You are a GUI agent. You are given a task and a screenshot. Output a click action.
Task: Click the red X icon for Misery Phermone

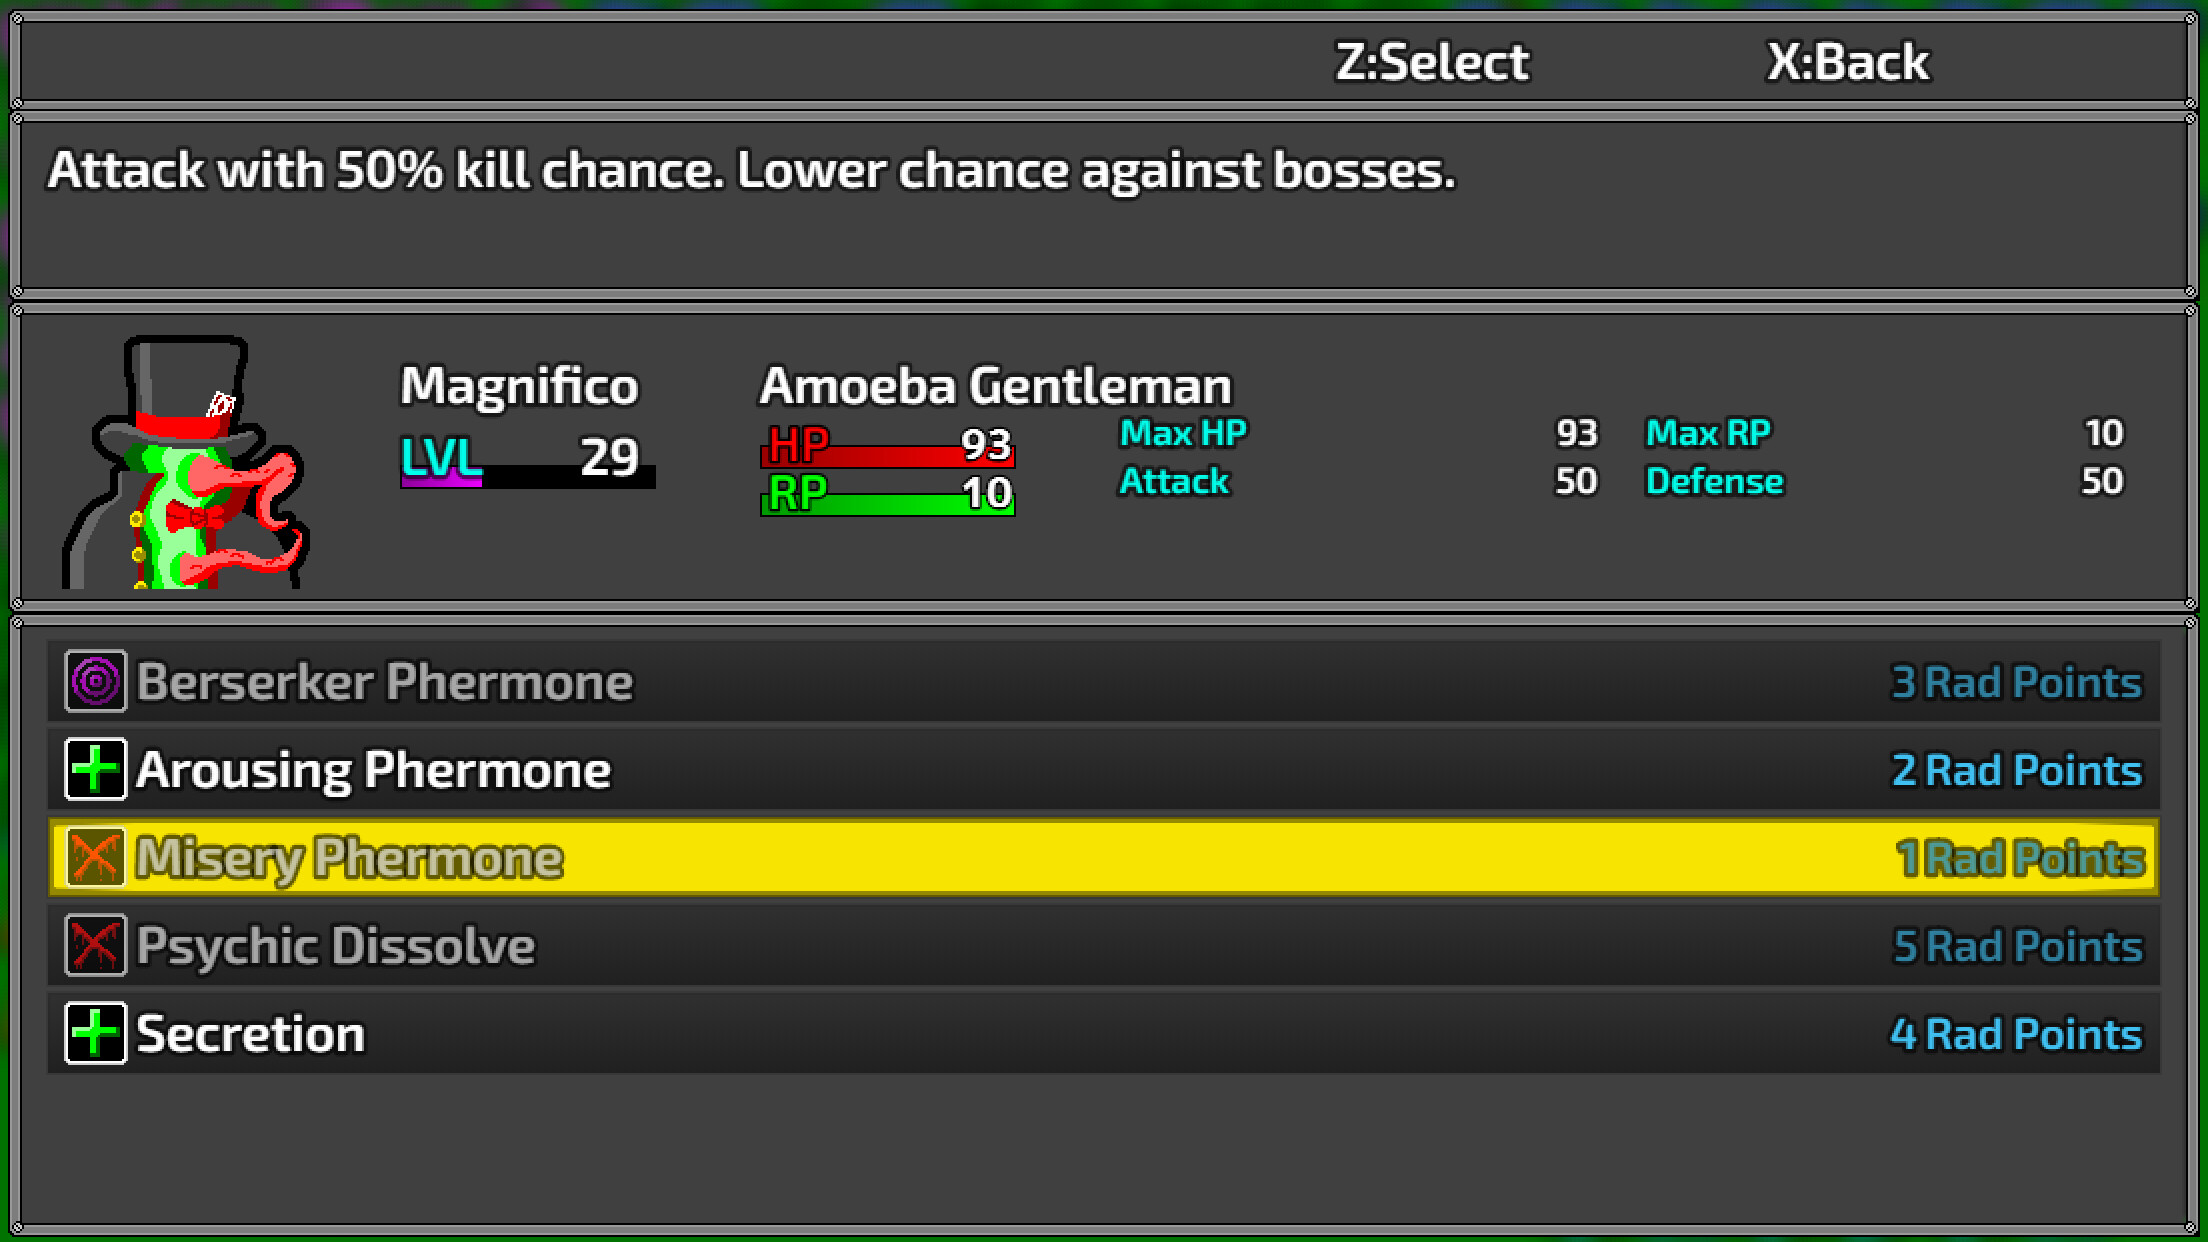(93, 857)
